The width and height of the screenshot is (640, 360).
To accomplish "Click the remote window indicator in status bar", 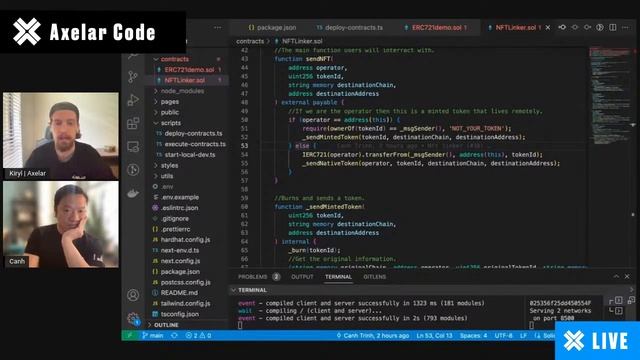I will pos(130,336).
